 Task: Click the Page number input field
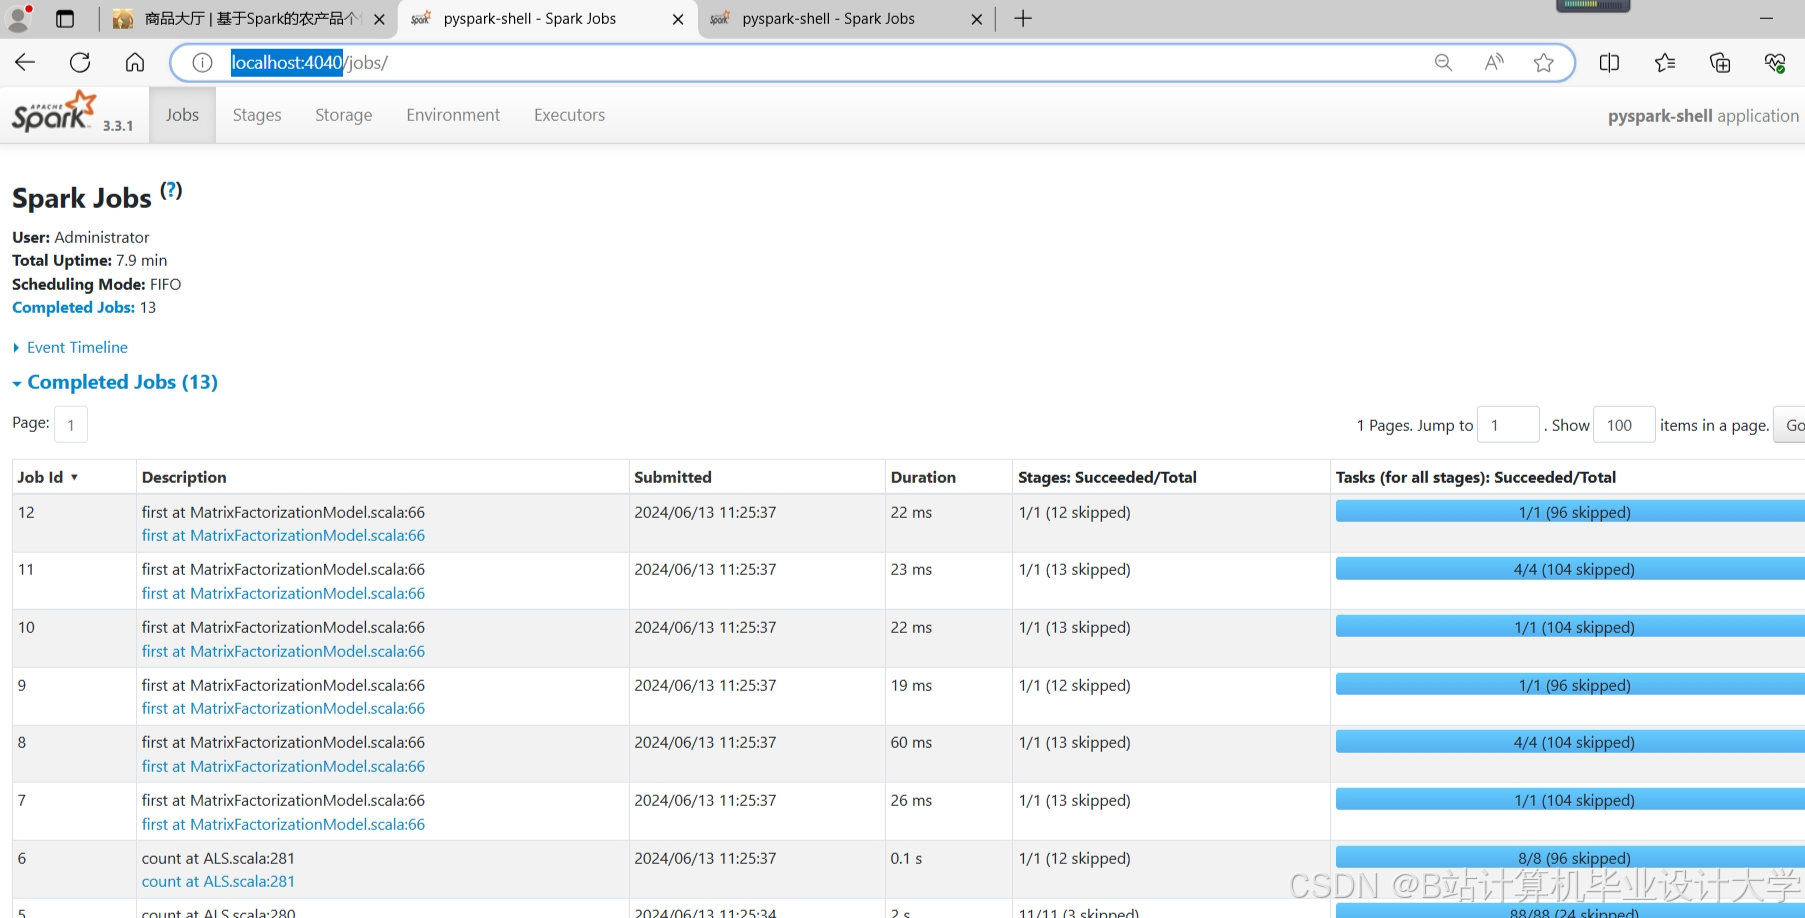[x=71, y=424]
